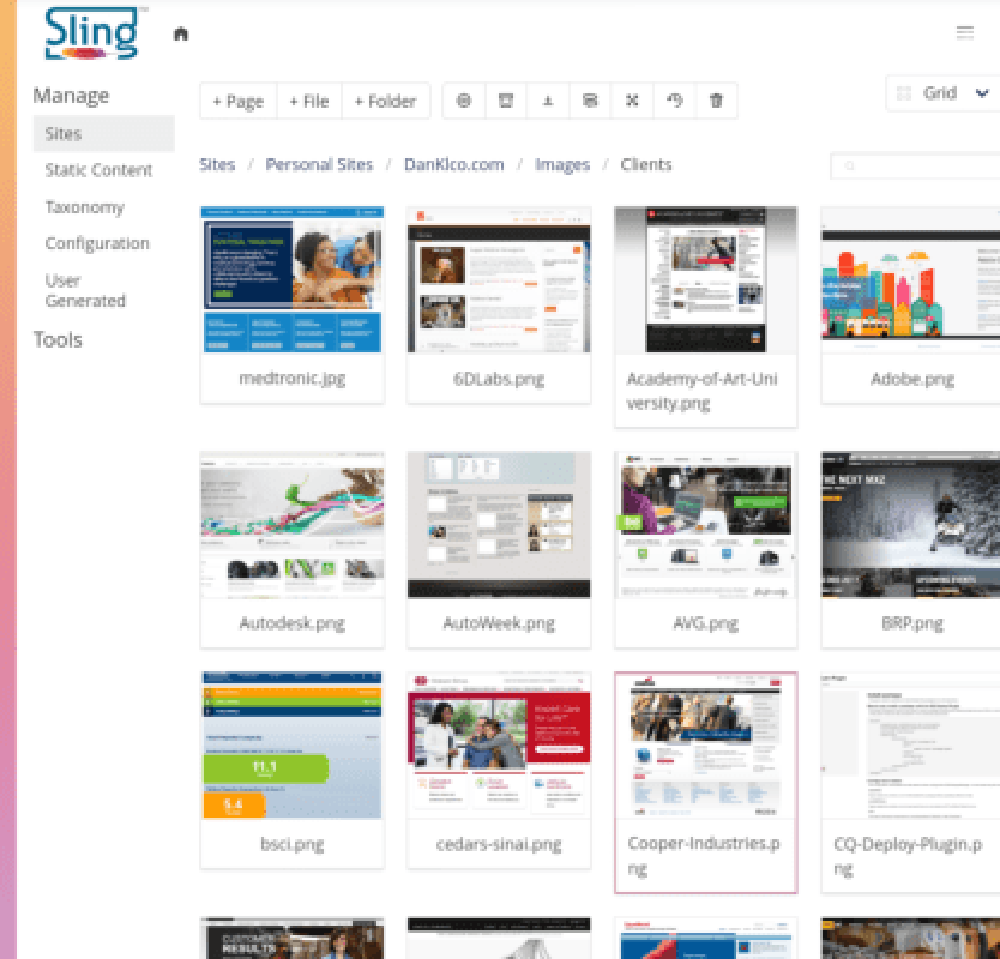Click the delete trash icon

tap(717, 100)
